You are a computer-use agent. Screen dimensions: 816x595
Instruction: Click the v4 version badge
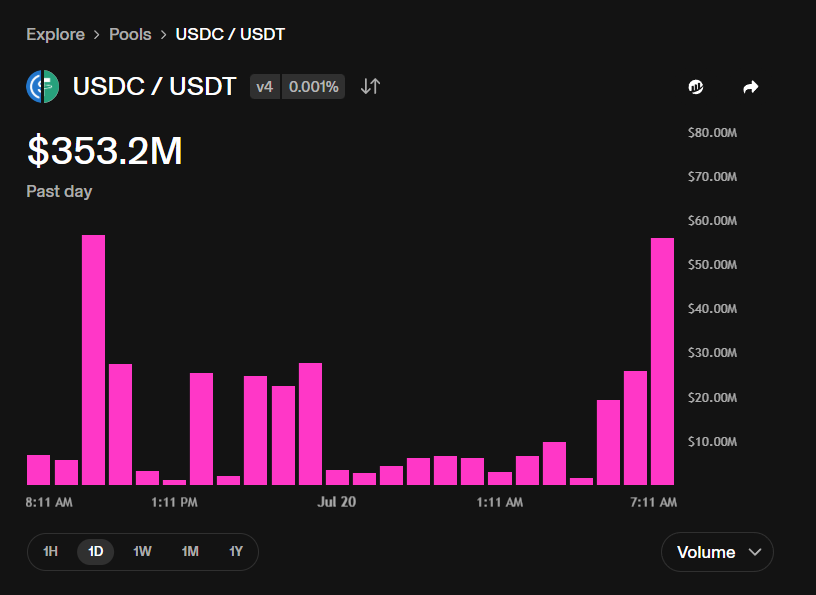(265, 86)
